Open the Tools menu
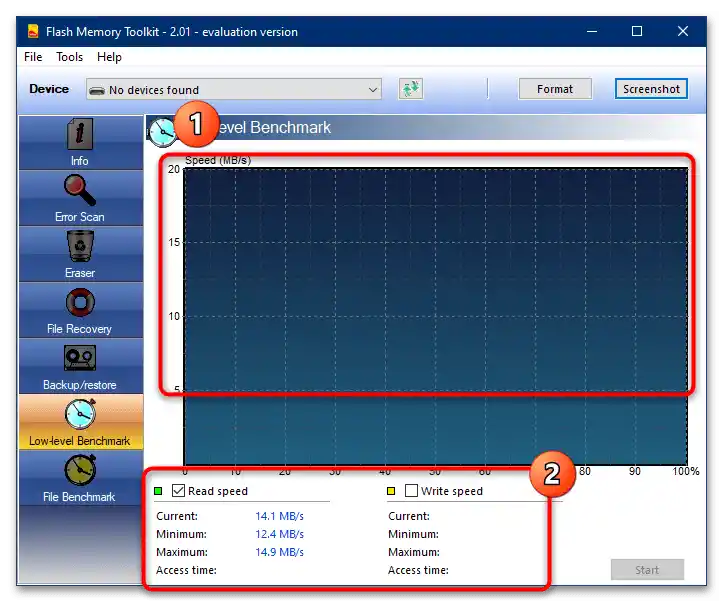This screenshot has width=723, height=602. [x=69, y=57]
